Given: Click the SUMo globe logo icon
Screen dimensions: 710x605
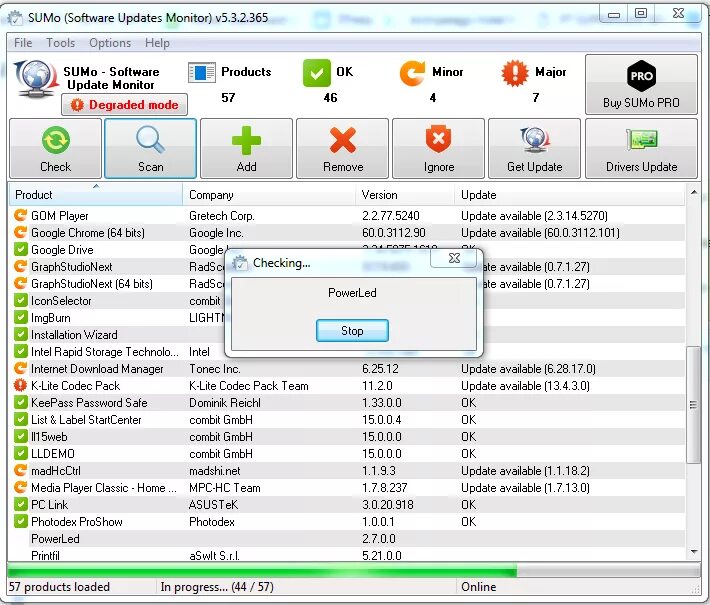Looking at the screenshot, I should point(36,79).
